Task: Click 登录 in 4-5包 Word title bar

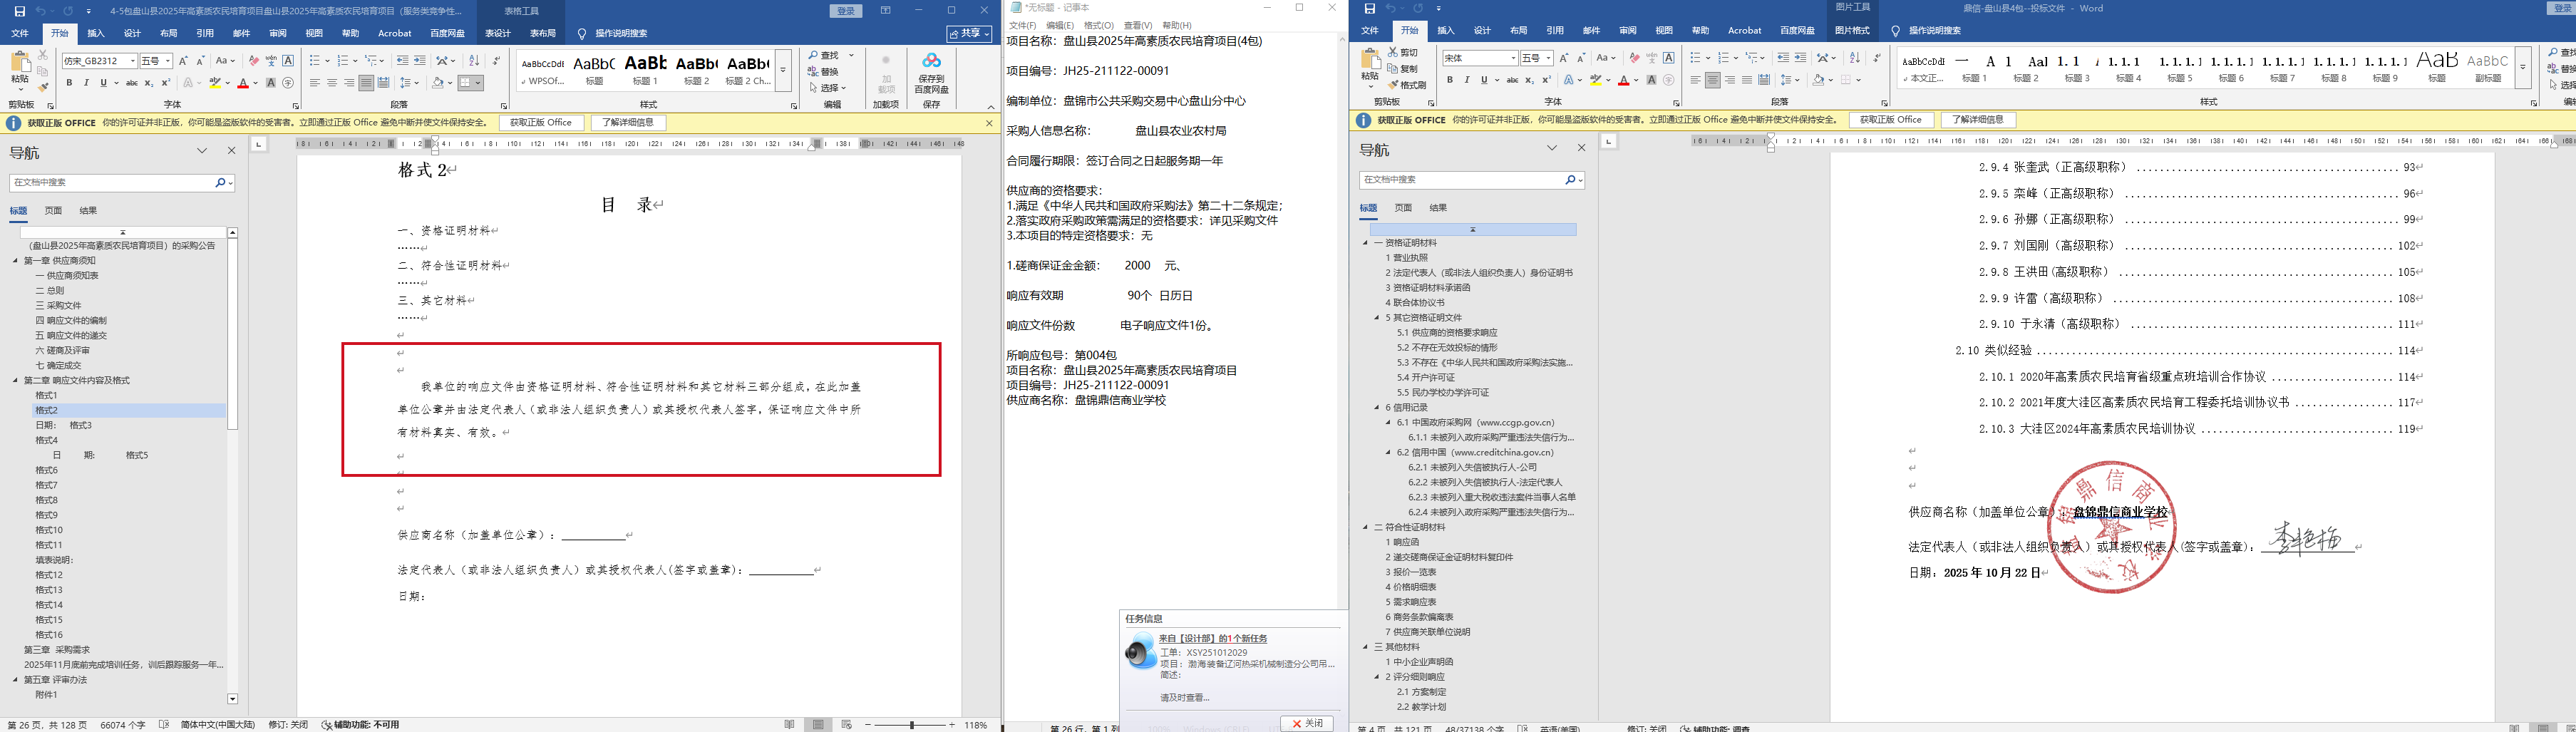Action: coord(846,11)
